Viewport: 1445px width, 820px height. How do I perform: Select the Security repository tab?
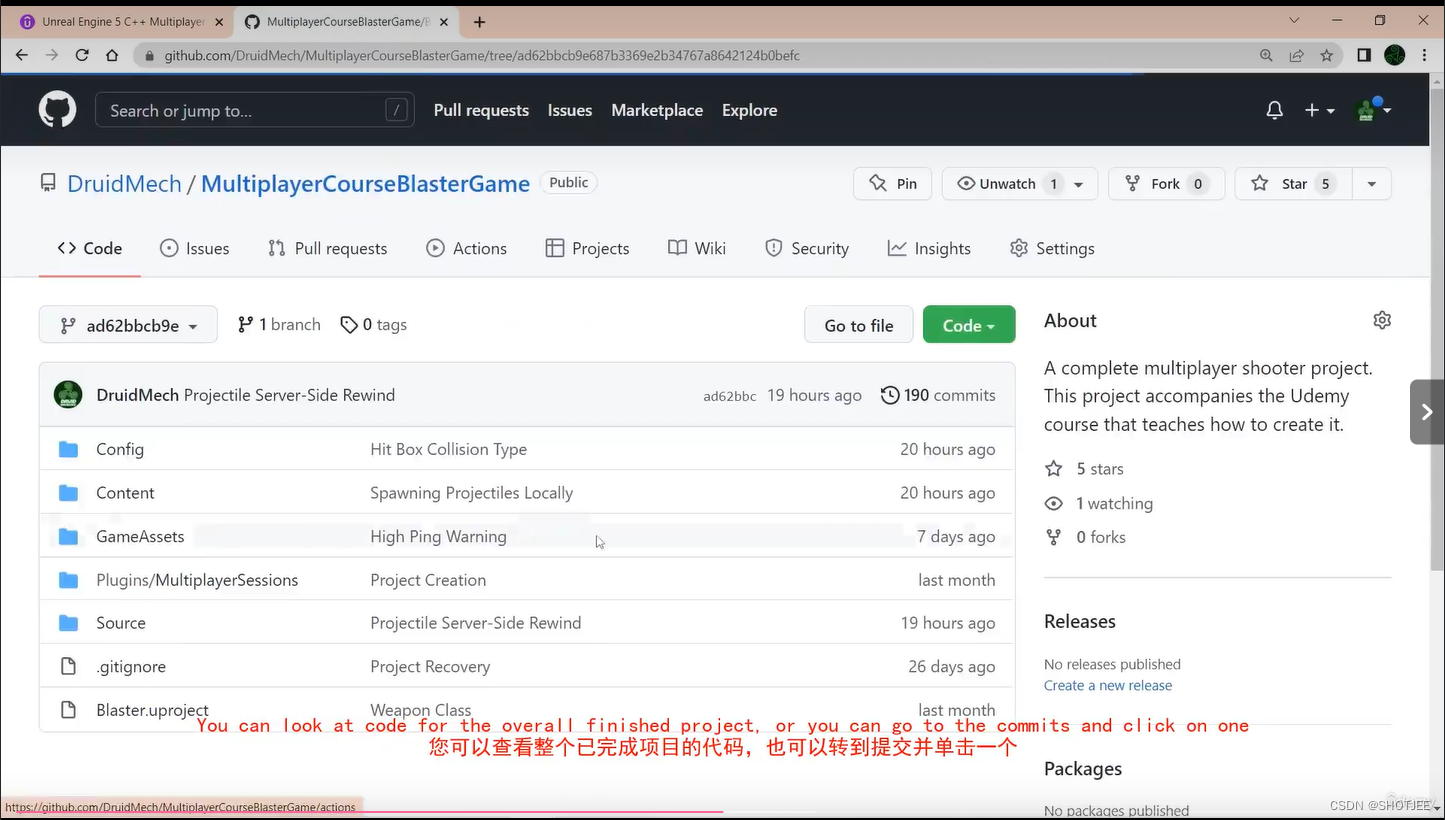tap(807, 249)
